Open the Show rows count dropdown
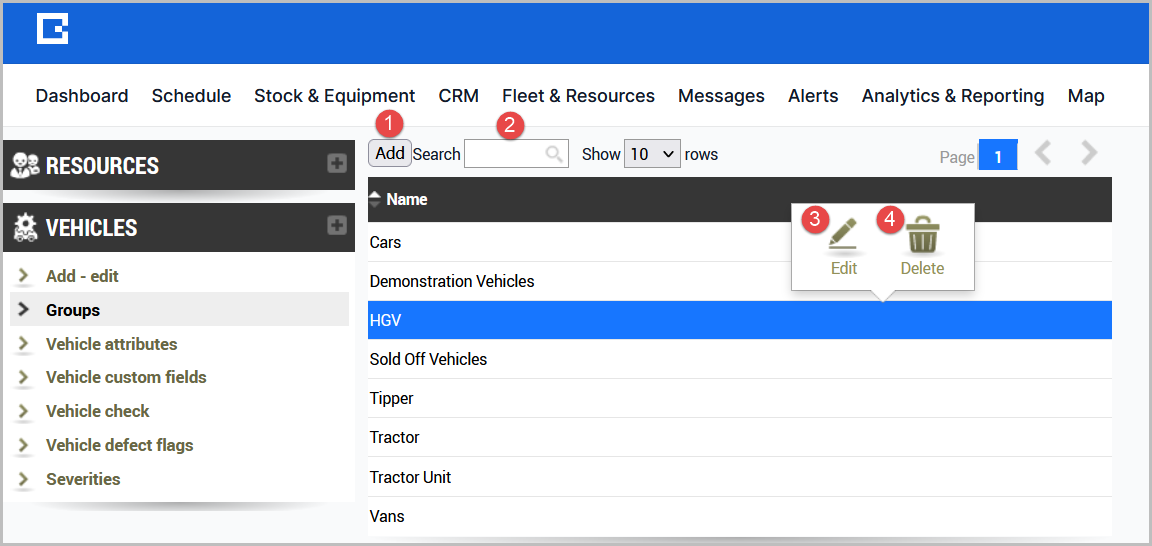 coord(652,154)
